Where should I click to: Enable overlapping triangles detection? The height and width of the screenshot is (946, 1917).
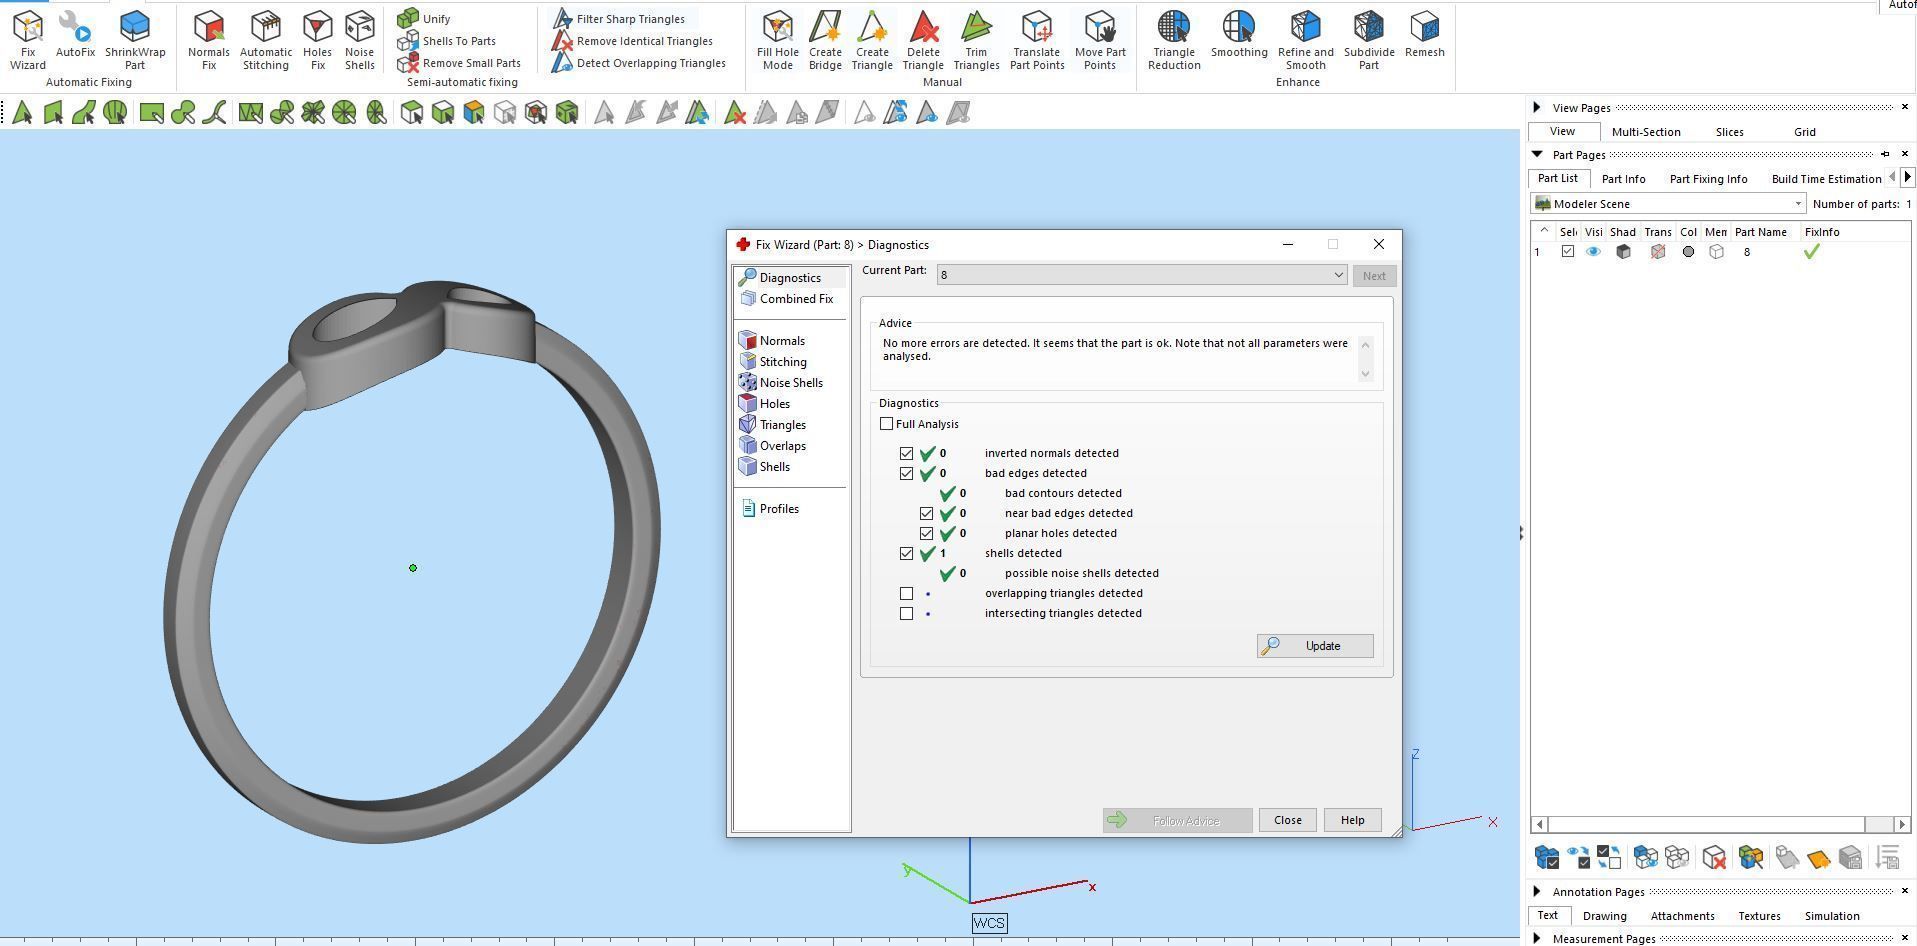point(907,593)
